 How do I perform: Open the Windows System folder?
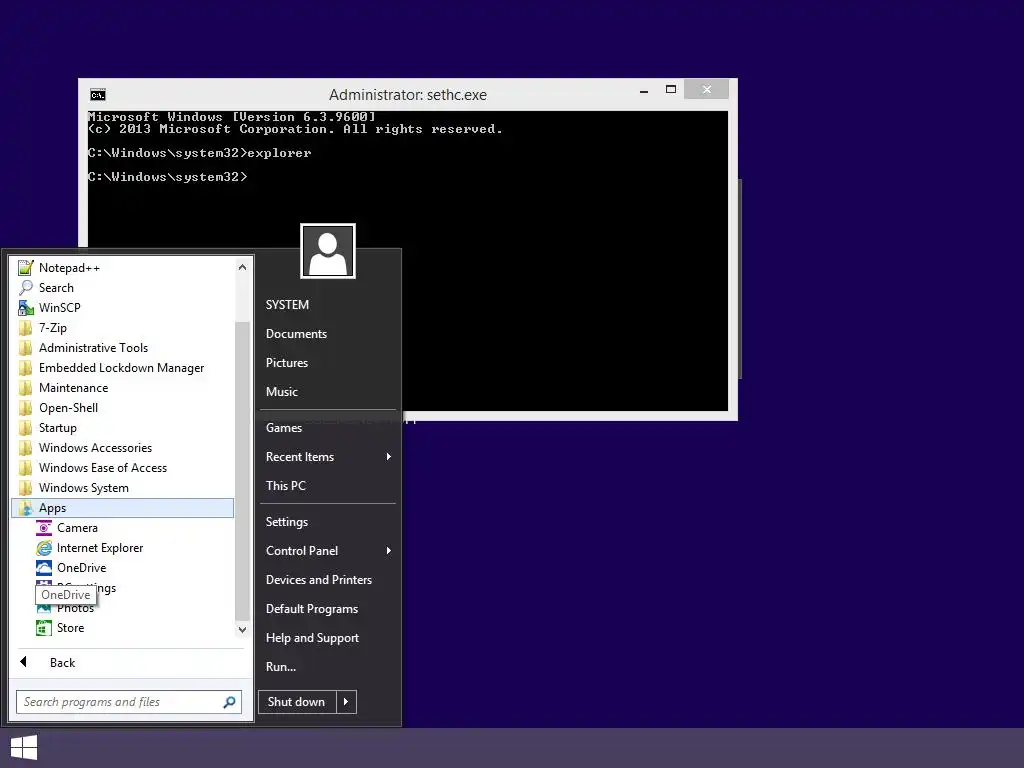click(123, 488)
